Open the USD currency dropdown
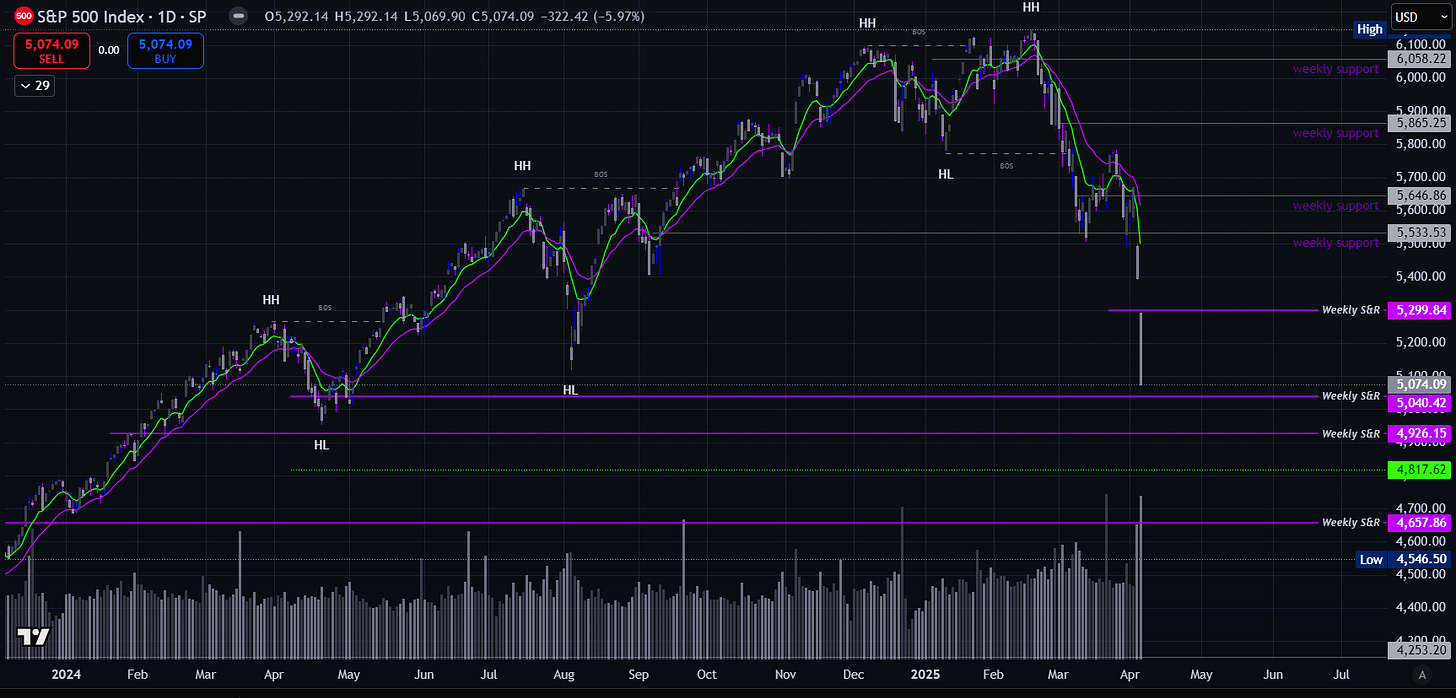Screen dimensions: 1456x698 coord(1419,17)
